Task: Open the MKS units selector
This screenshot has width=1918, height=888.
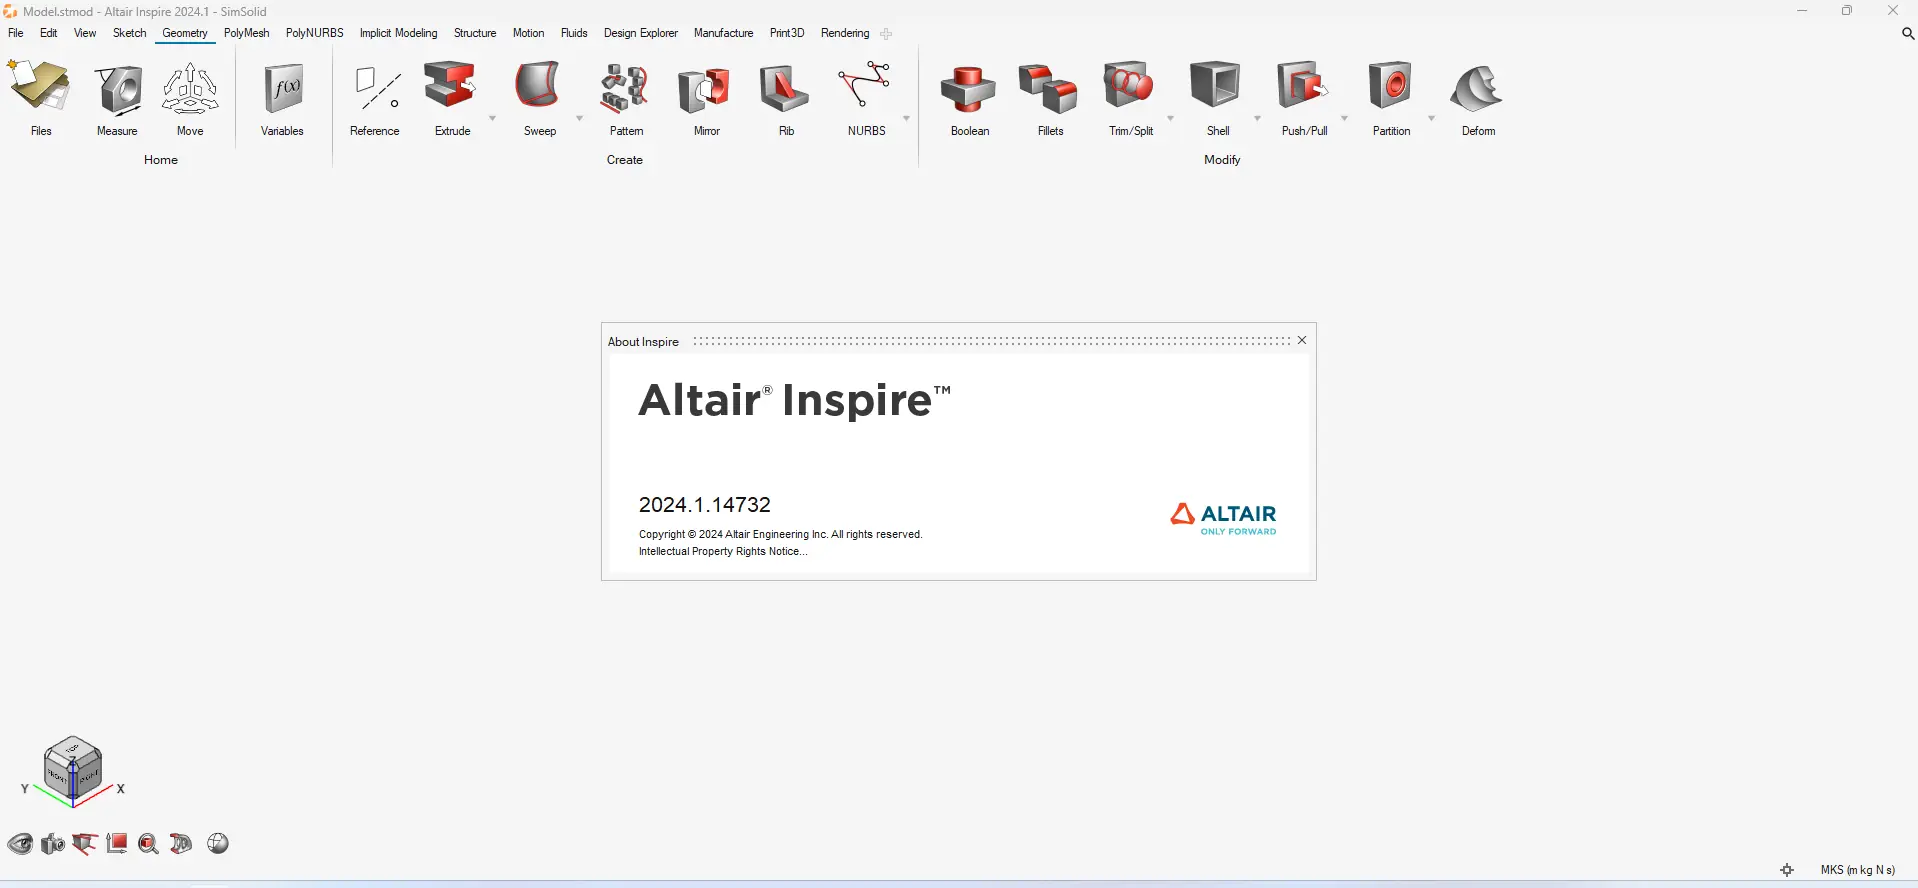Action: tap(1857, 870)
